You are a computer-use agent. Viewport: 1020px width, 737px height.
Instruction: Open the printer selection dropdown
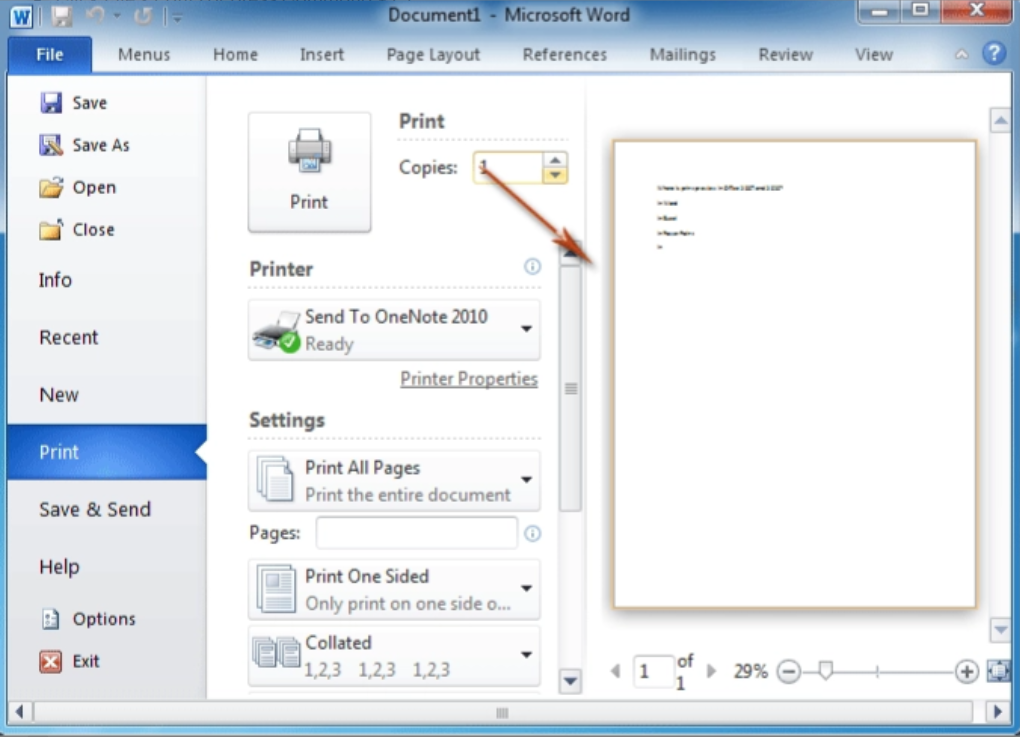[x=527, y=330]
